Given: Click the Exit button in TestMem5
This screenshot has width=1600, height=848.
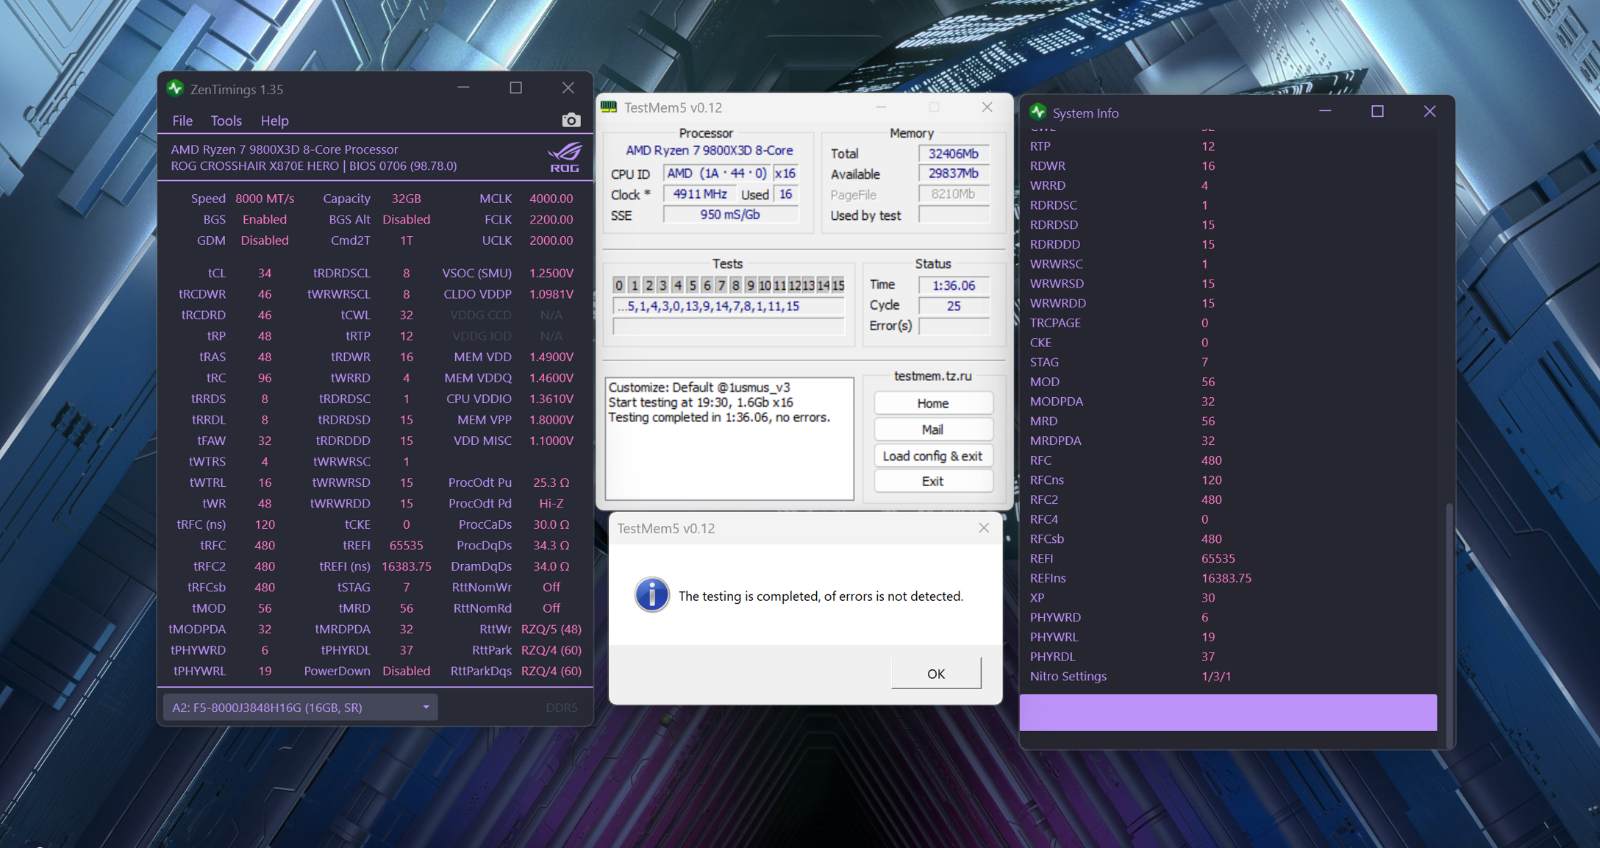Looking at the screenshot, I should [933, 481].
